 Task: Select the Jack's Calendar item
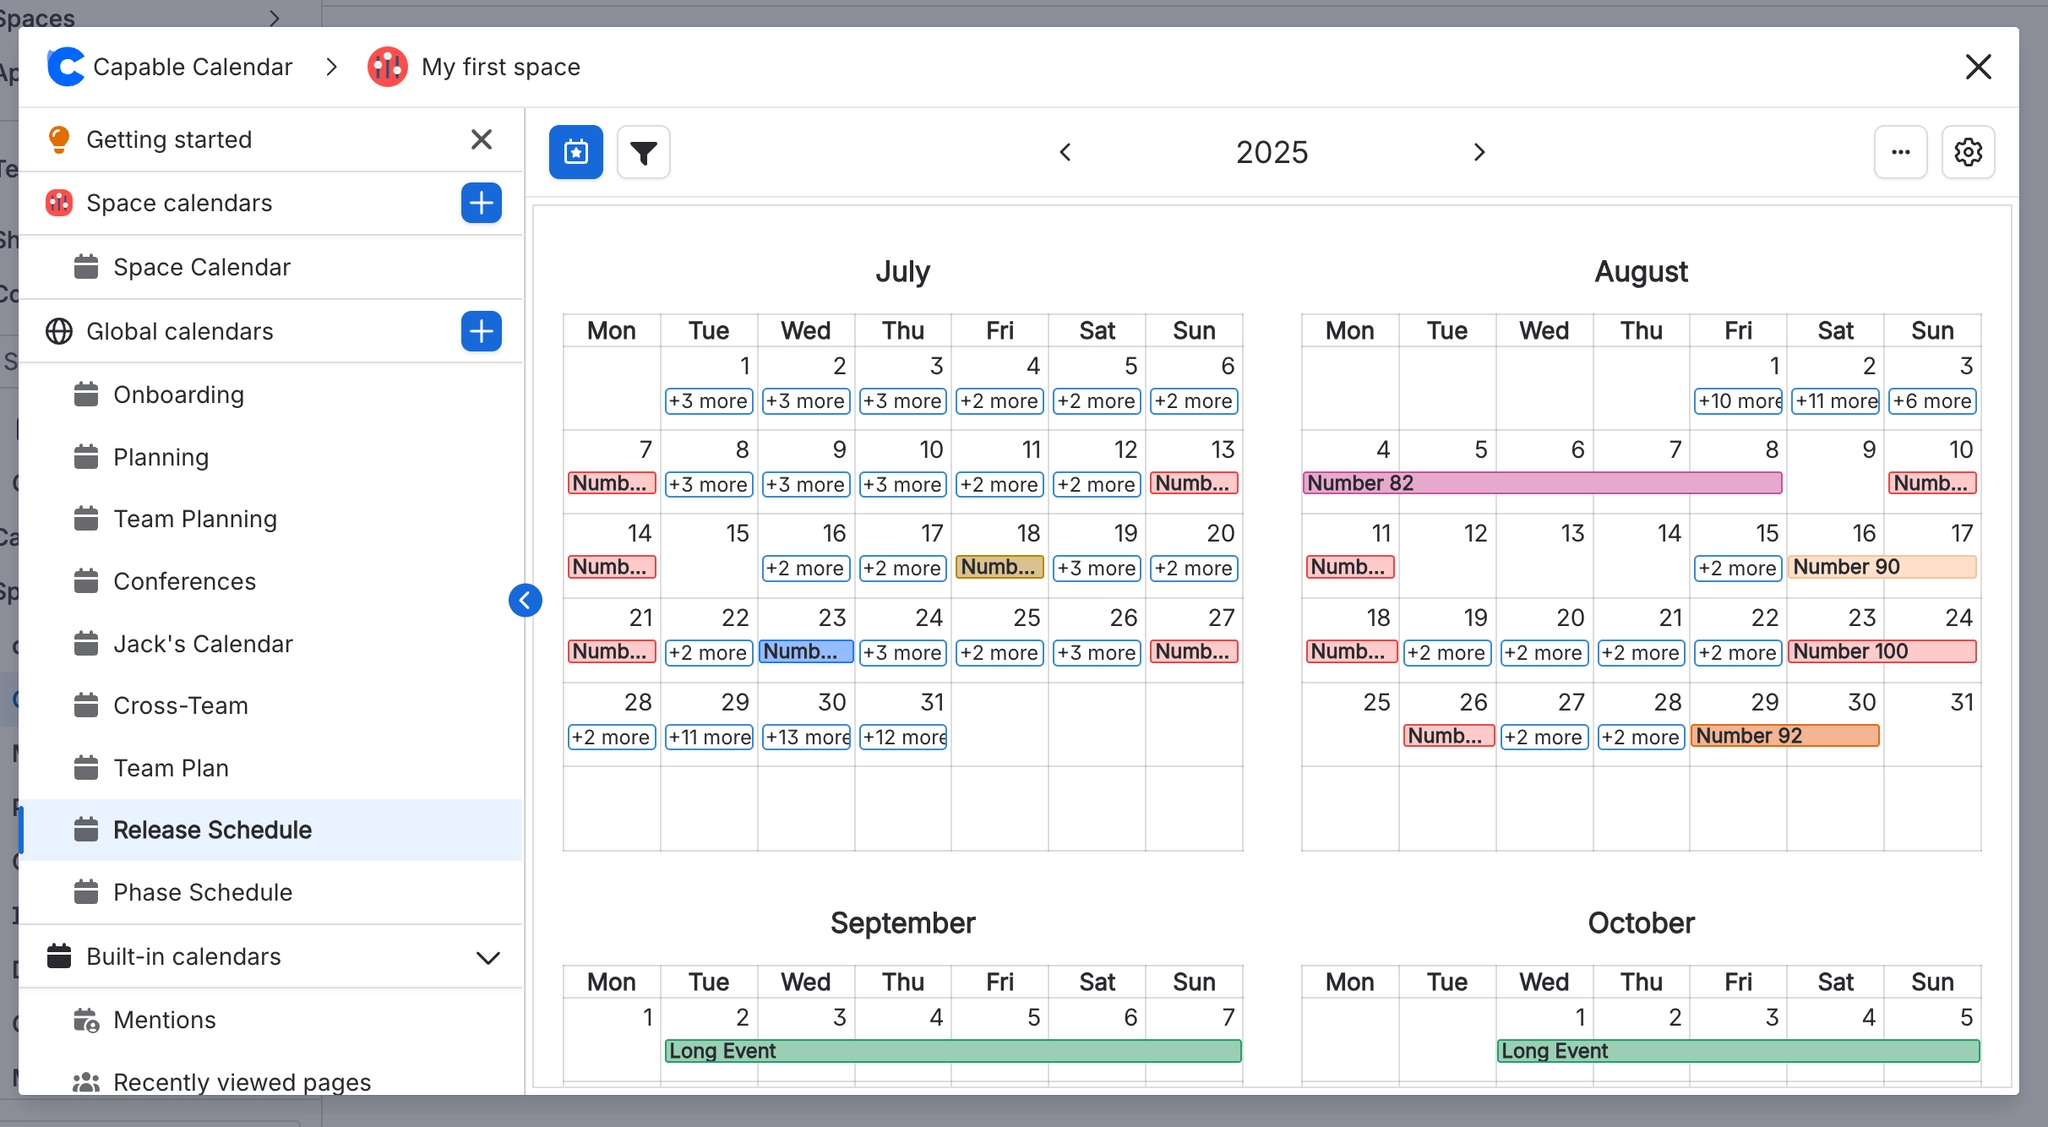point(202,644)
